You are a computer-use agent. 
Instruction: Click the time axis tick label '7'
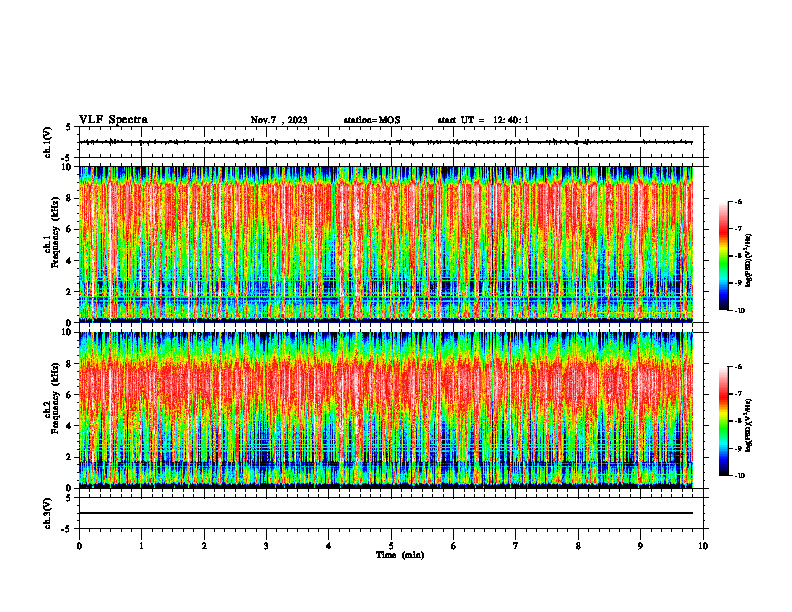516,546
